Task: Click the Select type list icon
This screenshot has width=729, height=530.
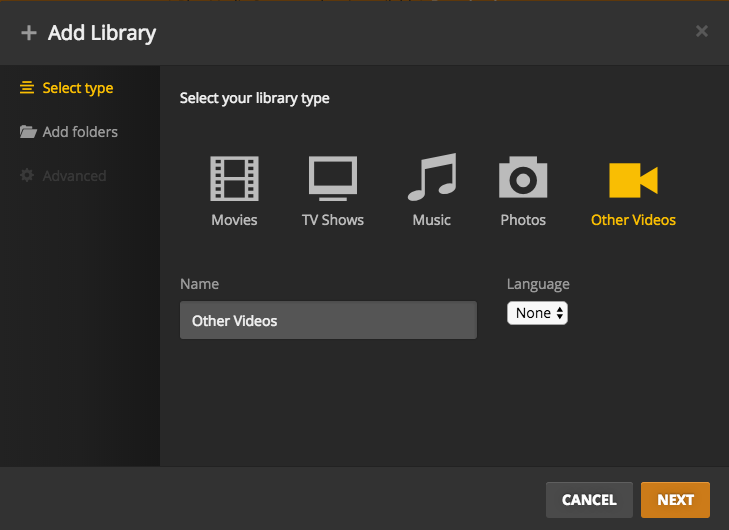Action: [x=28, y=88]
